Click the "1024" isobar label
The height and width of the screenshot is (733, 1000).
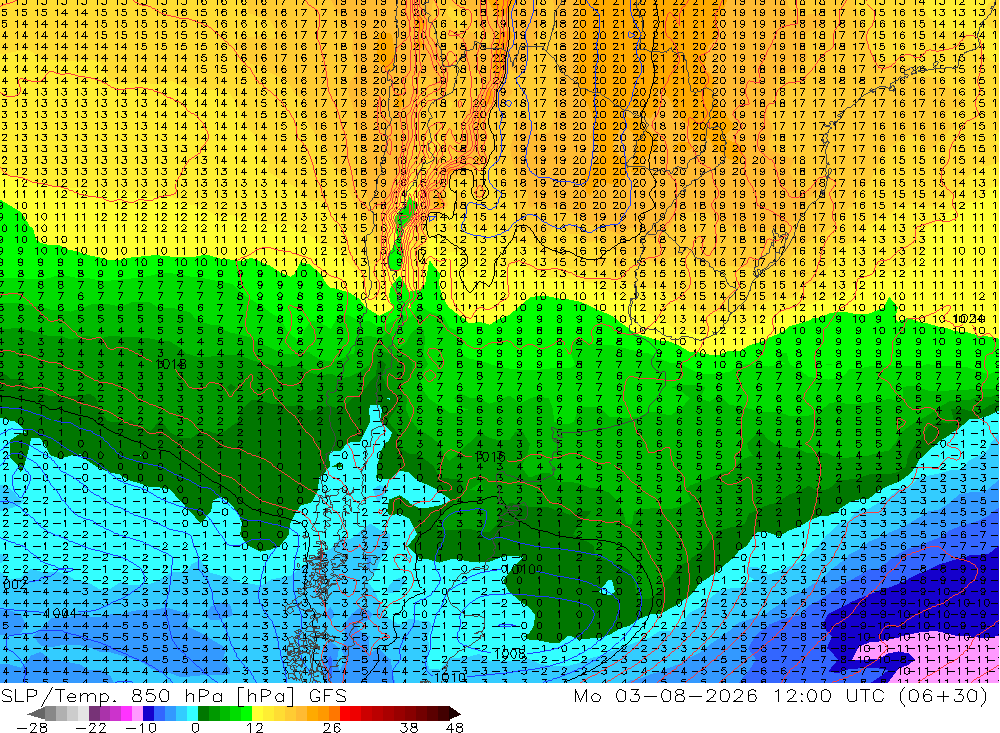968,318
